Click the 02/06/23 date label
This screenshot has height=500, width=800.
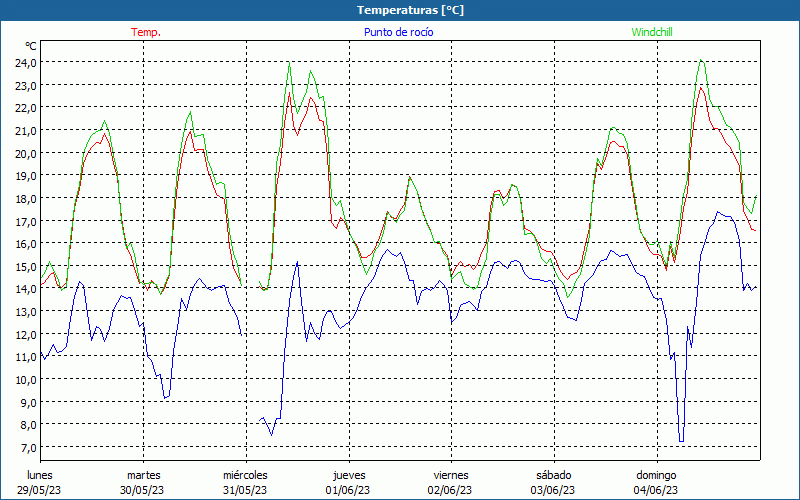[x=450, y=490]
